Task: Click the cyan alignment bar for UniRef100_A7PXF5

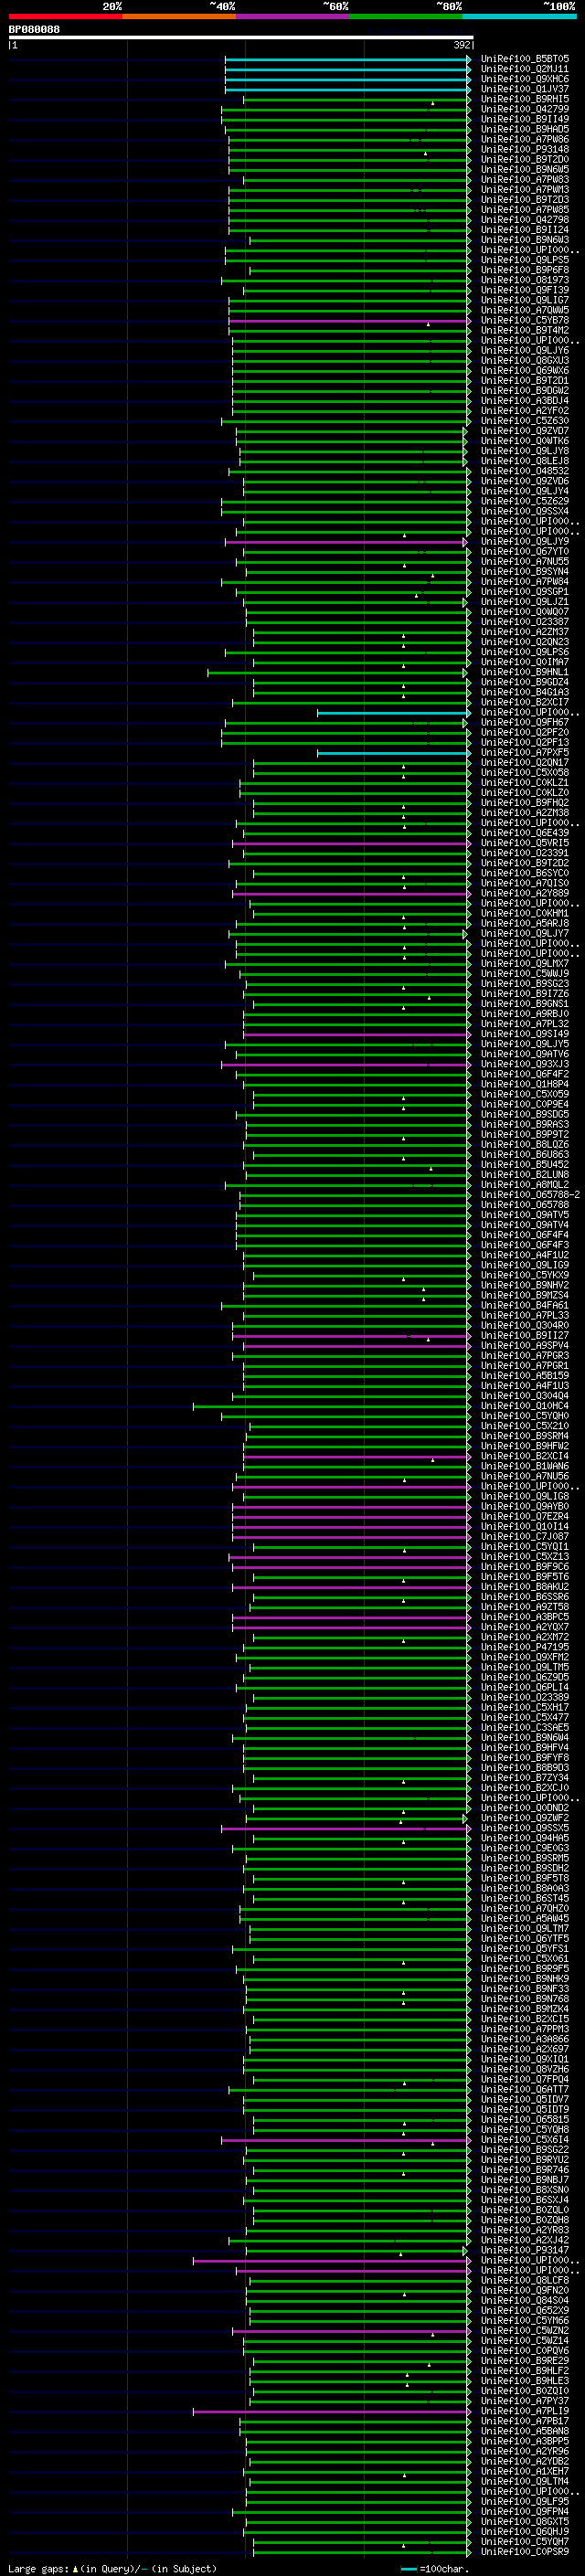Action: point(393,753)
